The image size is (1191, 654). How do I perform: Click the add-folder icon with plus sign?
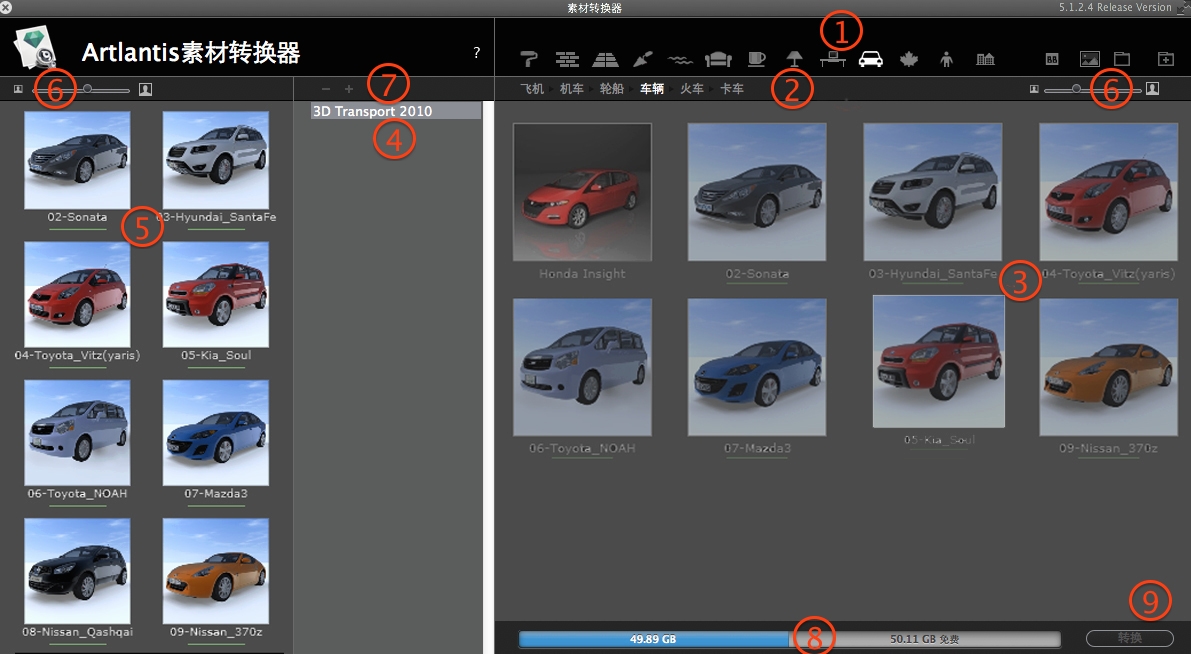coord(1165,59)
